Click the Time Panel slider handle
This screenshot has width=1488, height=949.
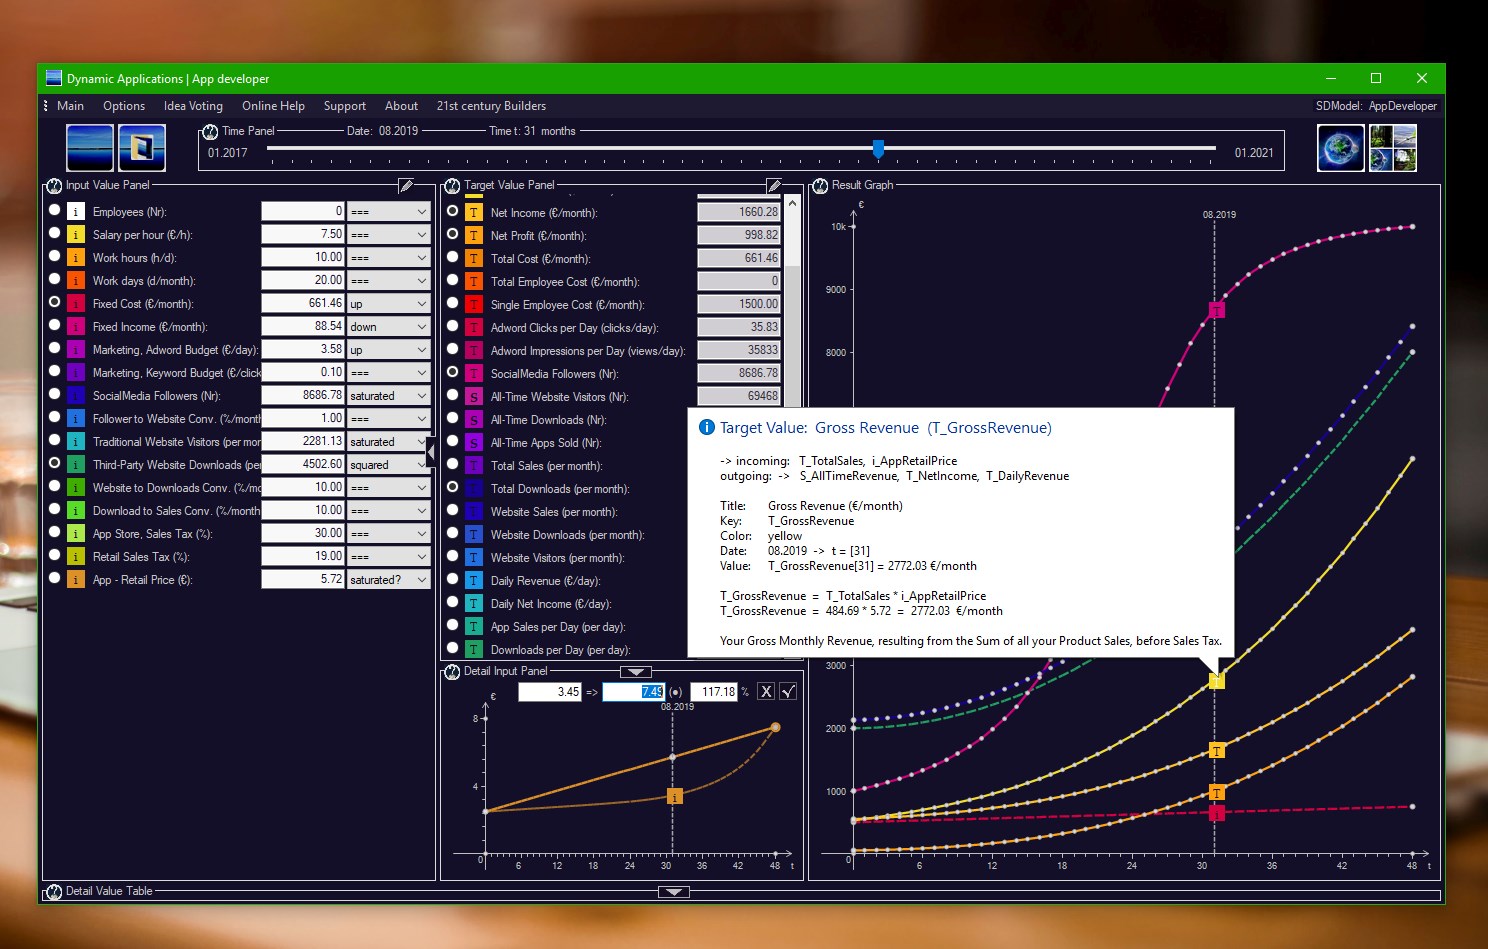878,149
